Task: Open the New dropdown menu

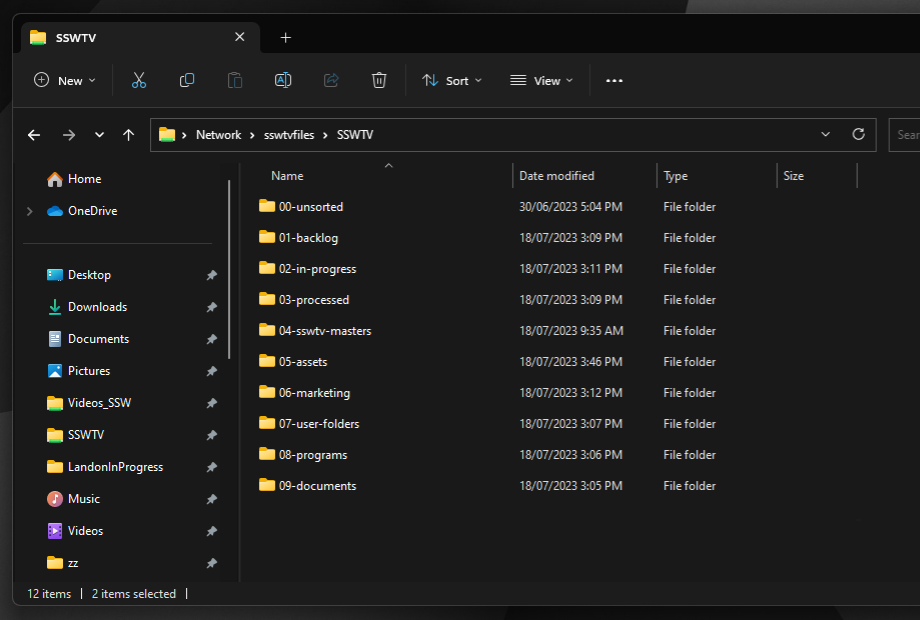Action: click(x=65, y=80)
